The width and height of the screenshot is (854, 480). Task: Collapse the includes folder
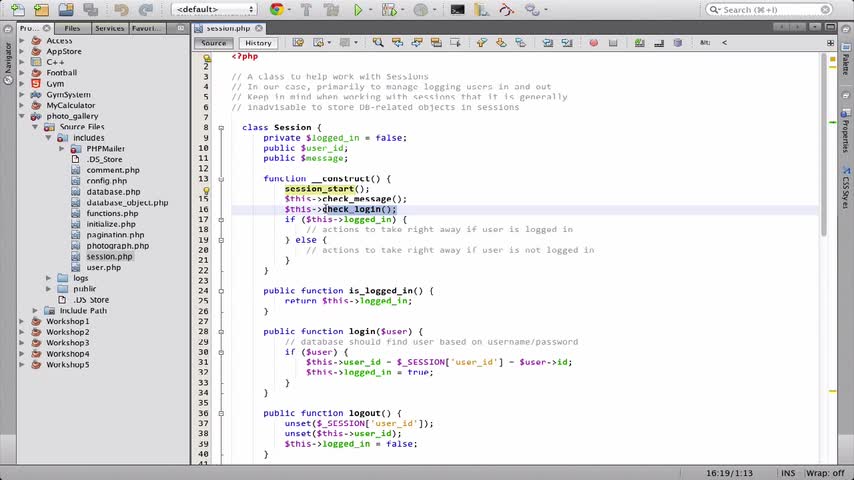tap(48, 138)
